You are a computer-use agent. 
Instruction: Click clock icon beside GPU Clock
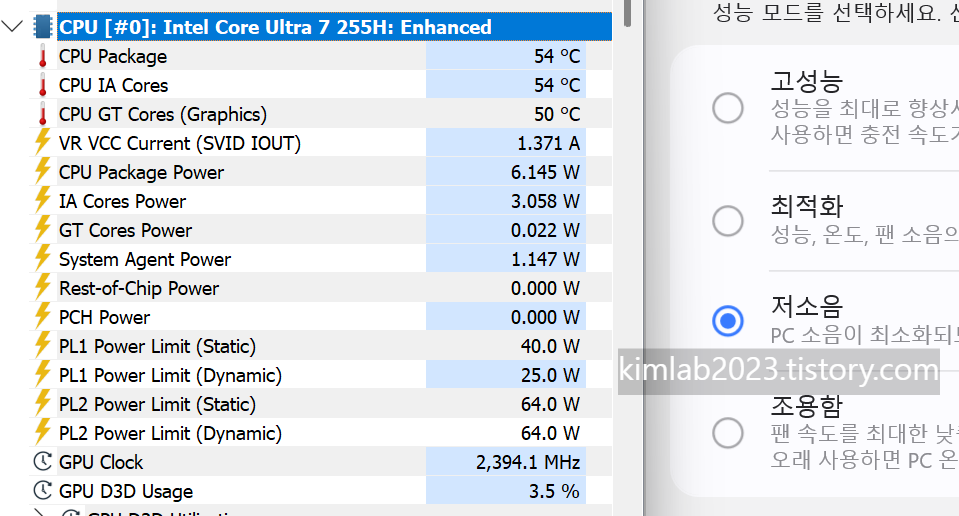point(43,462)
